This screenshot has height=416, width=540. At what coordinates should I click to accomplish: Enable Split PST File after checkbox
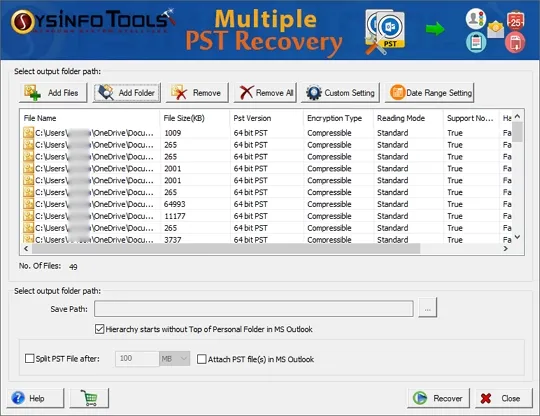[30, 358]
